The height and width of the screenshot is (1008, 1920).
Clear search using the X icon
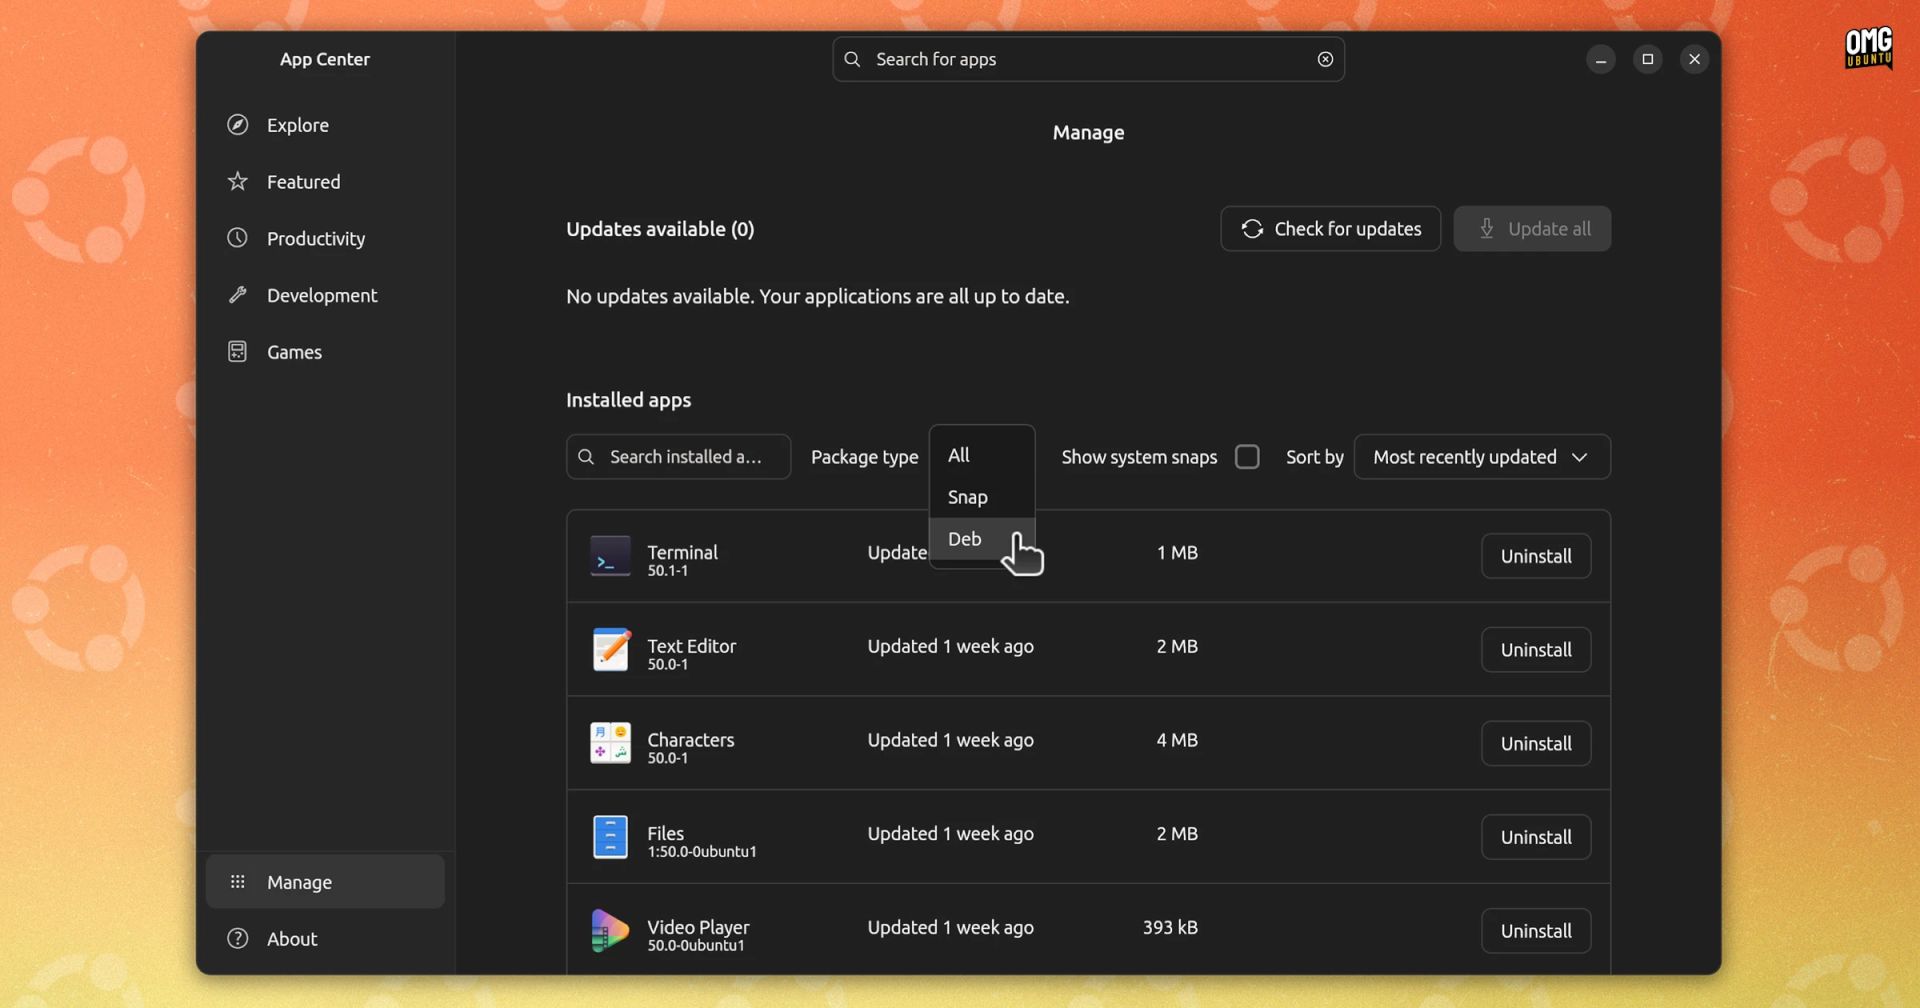click(1325, 59)
